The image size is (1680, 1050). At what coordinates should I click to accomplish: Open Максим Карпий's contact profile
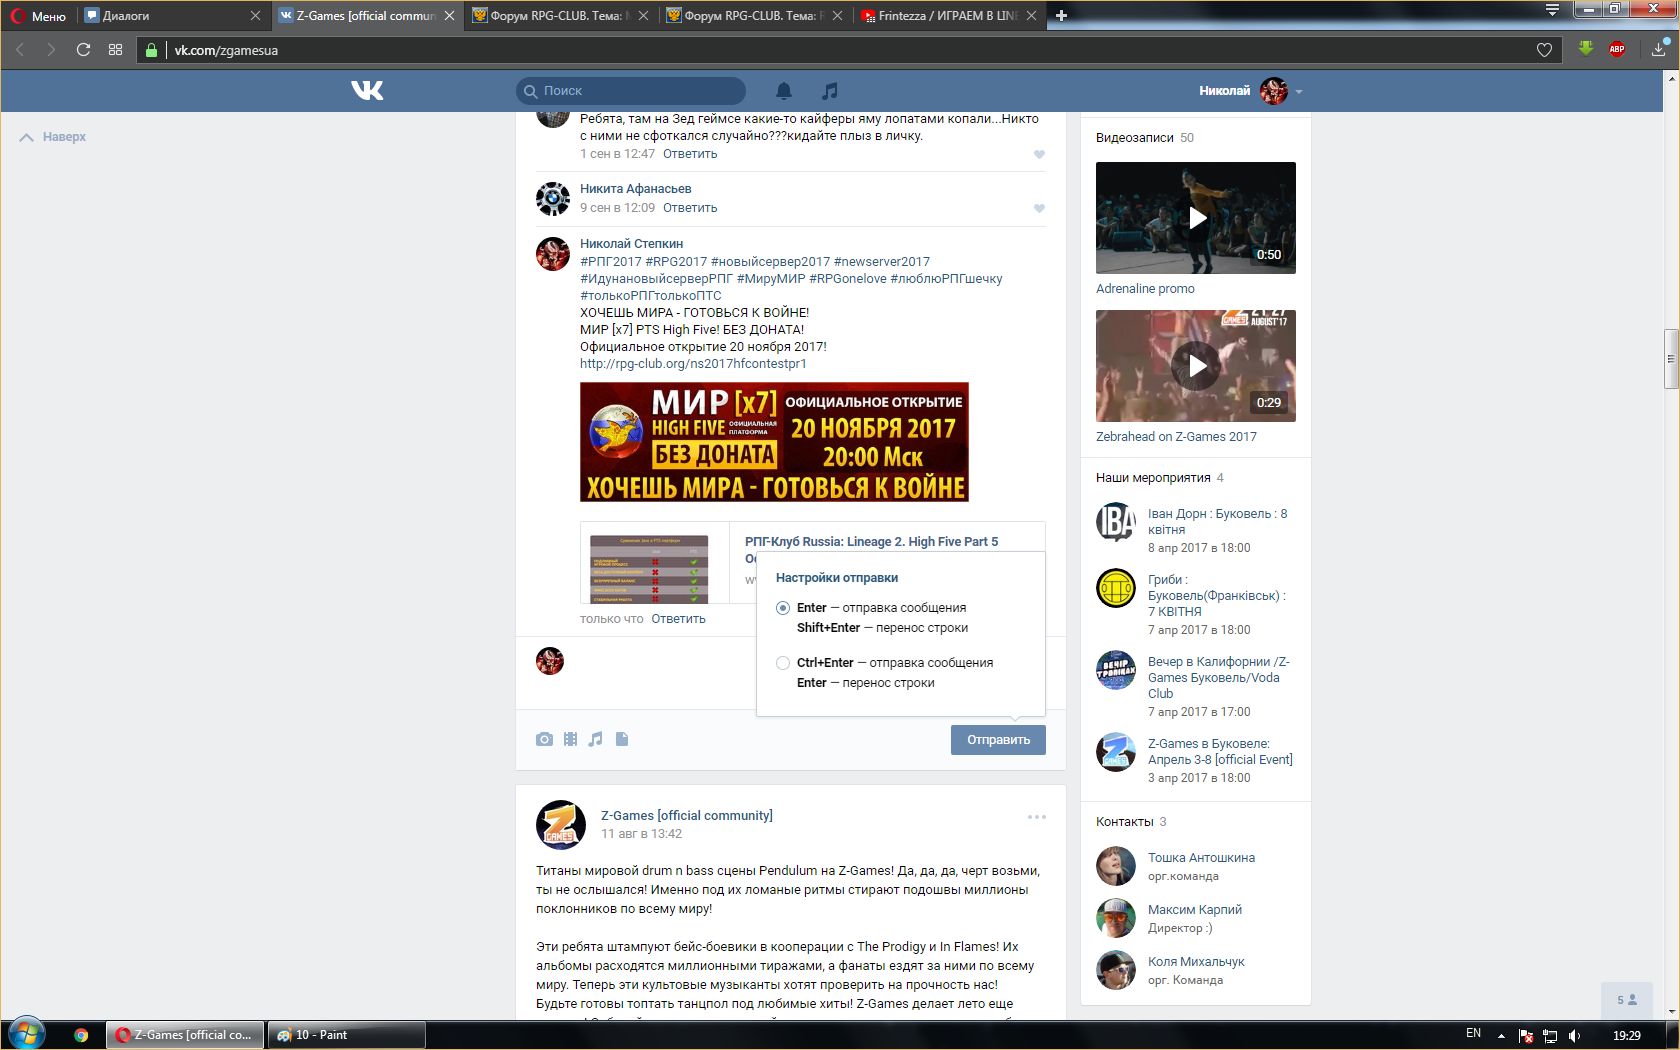[x=1195, y=910]
